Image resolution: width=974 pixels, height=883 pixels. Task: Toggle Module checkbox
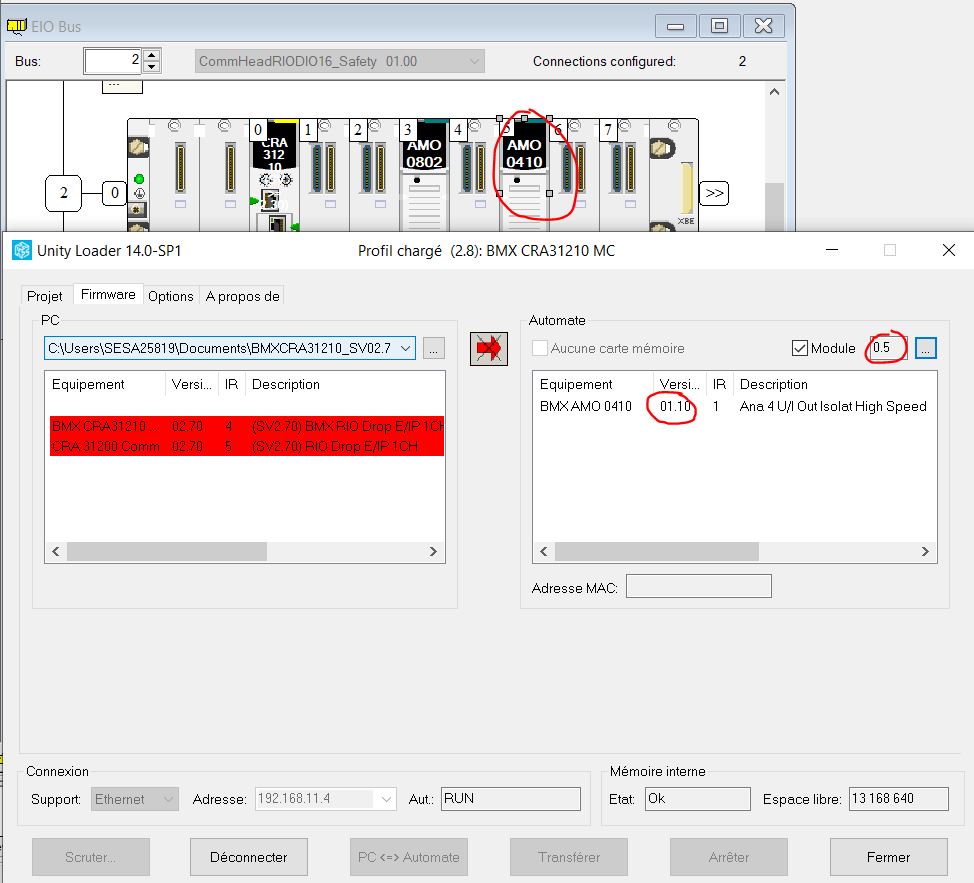(800, 348)
